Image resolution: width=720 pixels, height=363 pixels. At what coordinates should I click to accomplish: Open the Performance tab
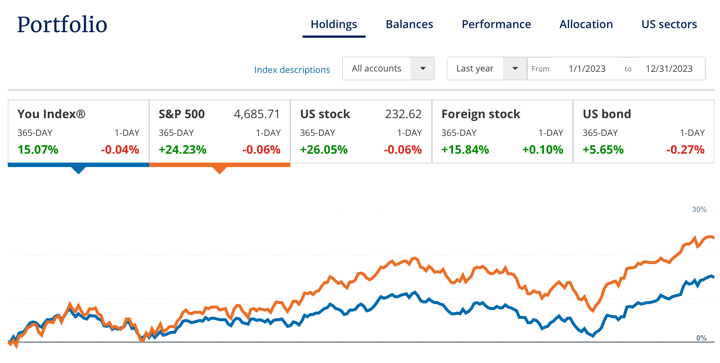(x=496, y=24)
